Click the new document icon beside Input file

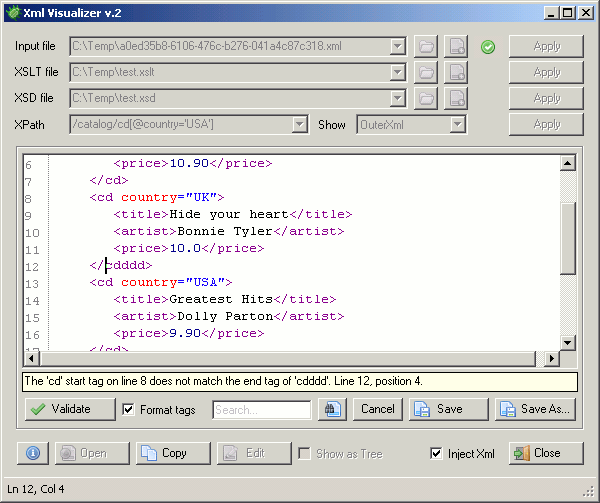456,46
